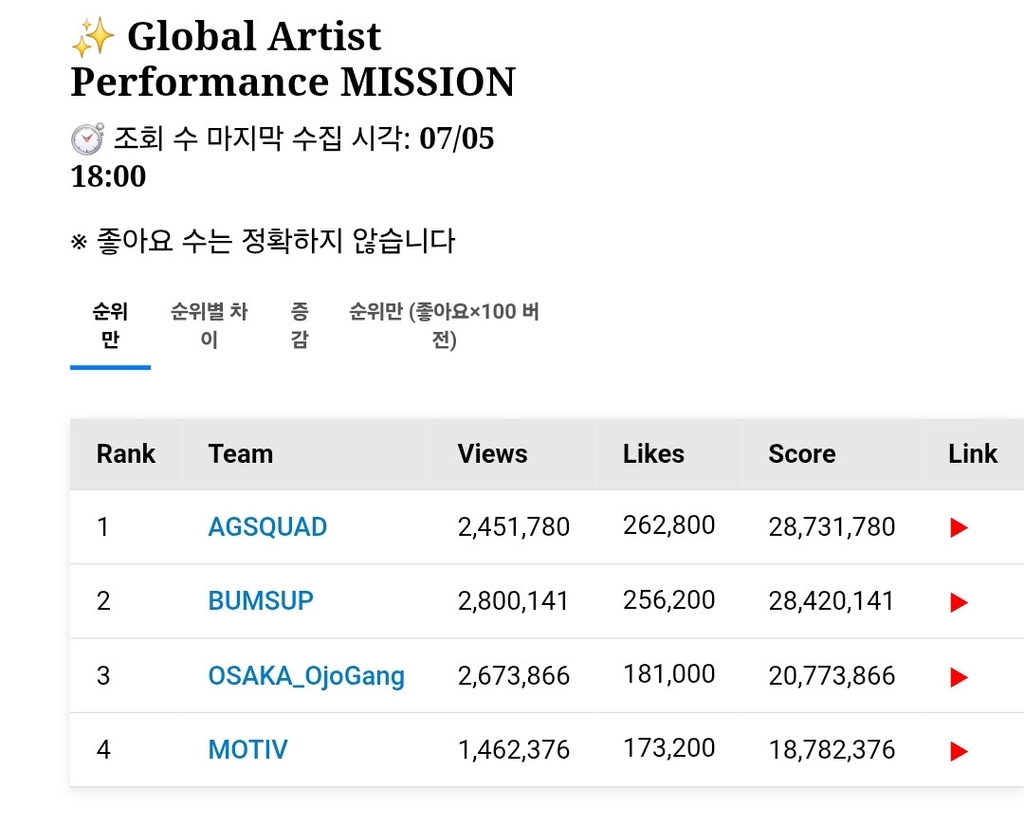This screenshot has height=826, width=1024.
Task: Switch to 순위만 (좋아요×100 버전) tab
Action: click(444, 326)
